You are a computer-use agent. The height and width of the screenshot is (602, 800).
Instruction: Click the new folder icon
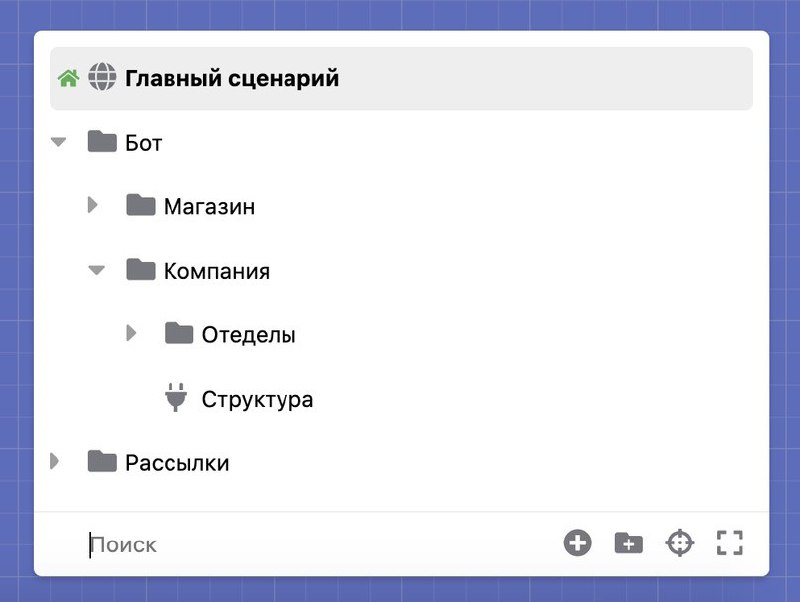(629, 543)
